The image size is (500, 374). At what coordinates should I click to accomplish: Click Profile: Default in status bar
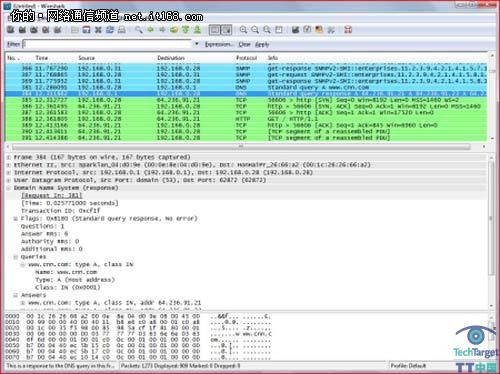tap(408, 366)
